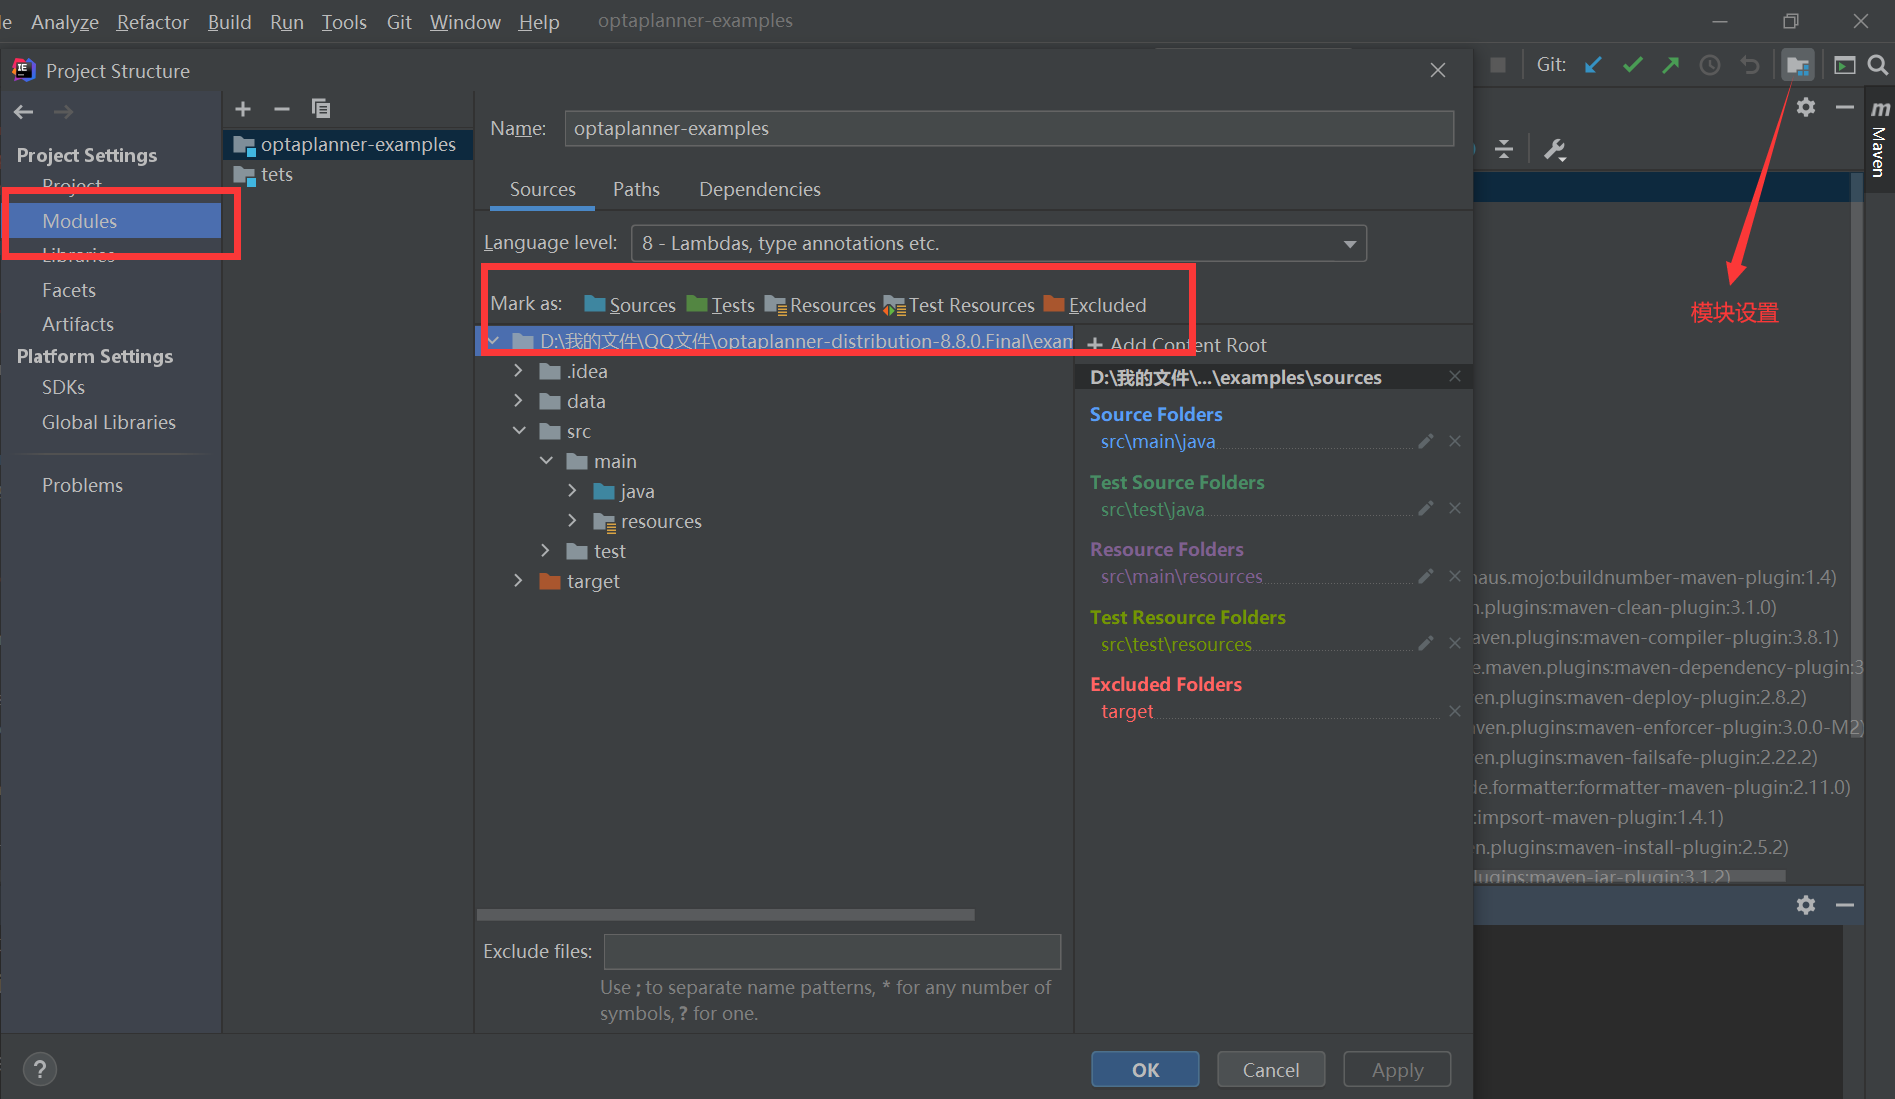1895x1099 pixels.
Task: Edit properties of src\main\resources folder
Action: tap(1426, 576)
